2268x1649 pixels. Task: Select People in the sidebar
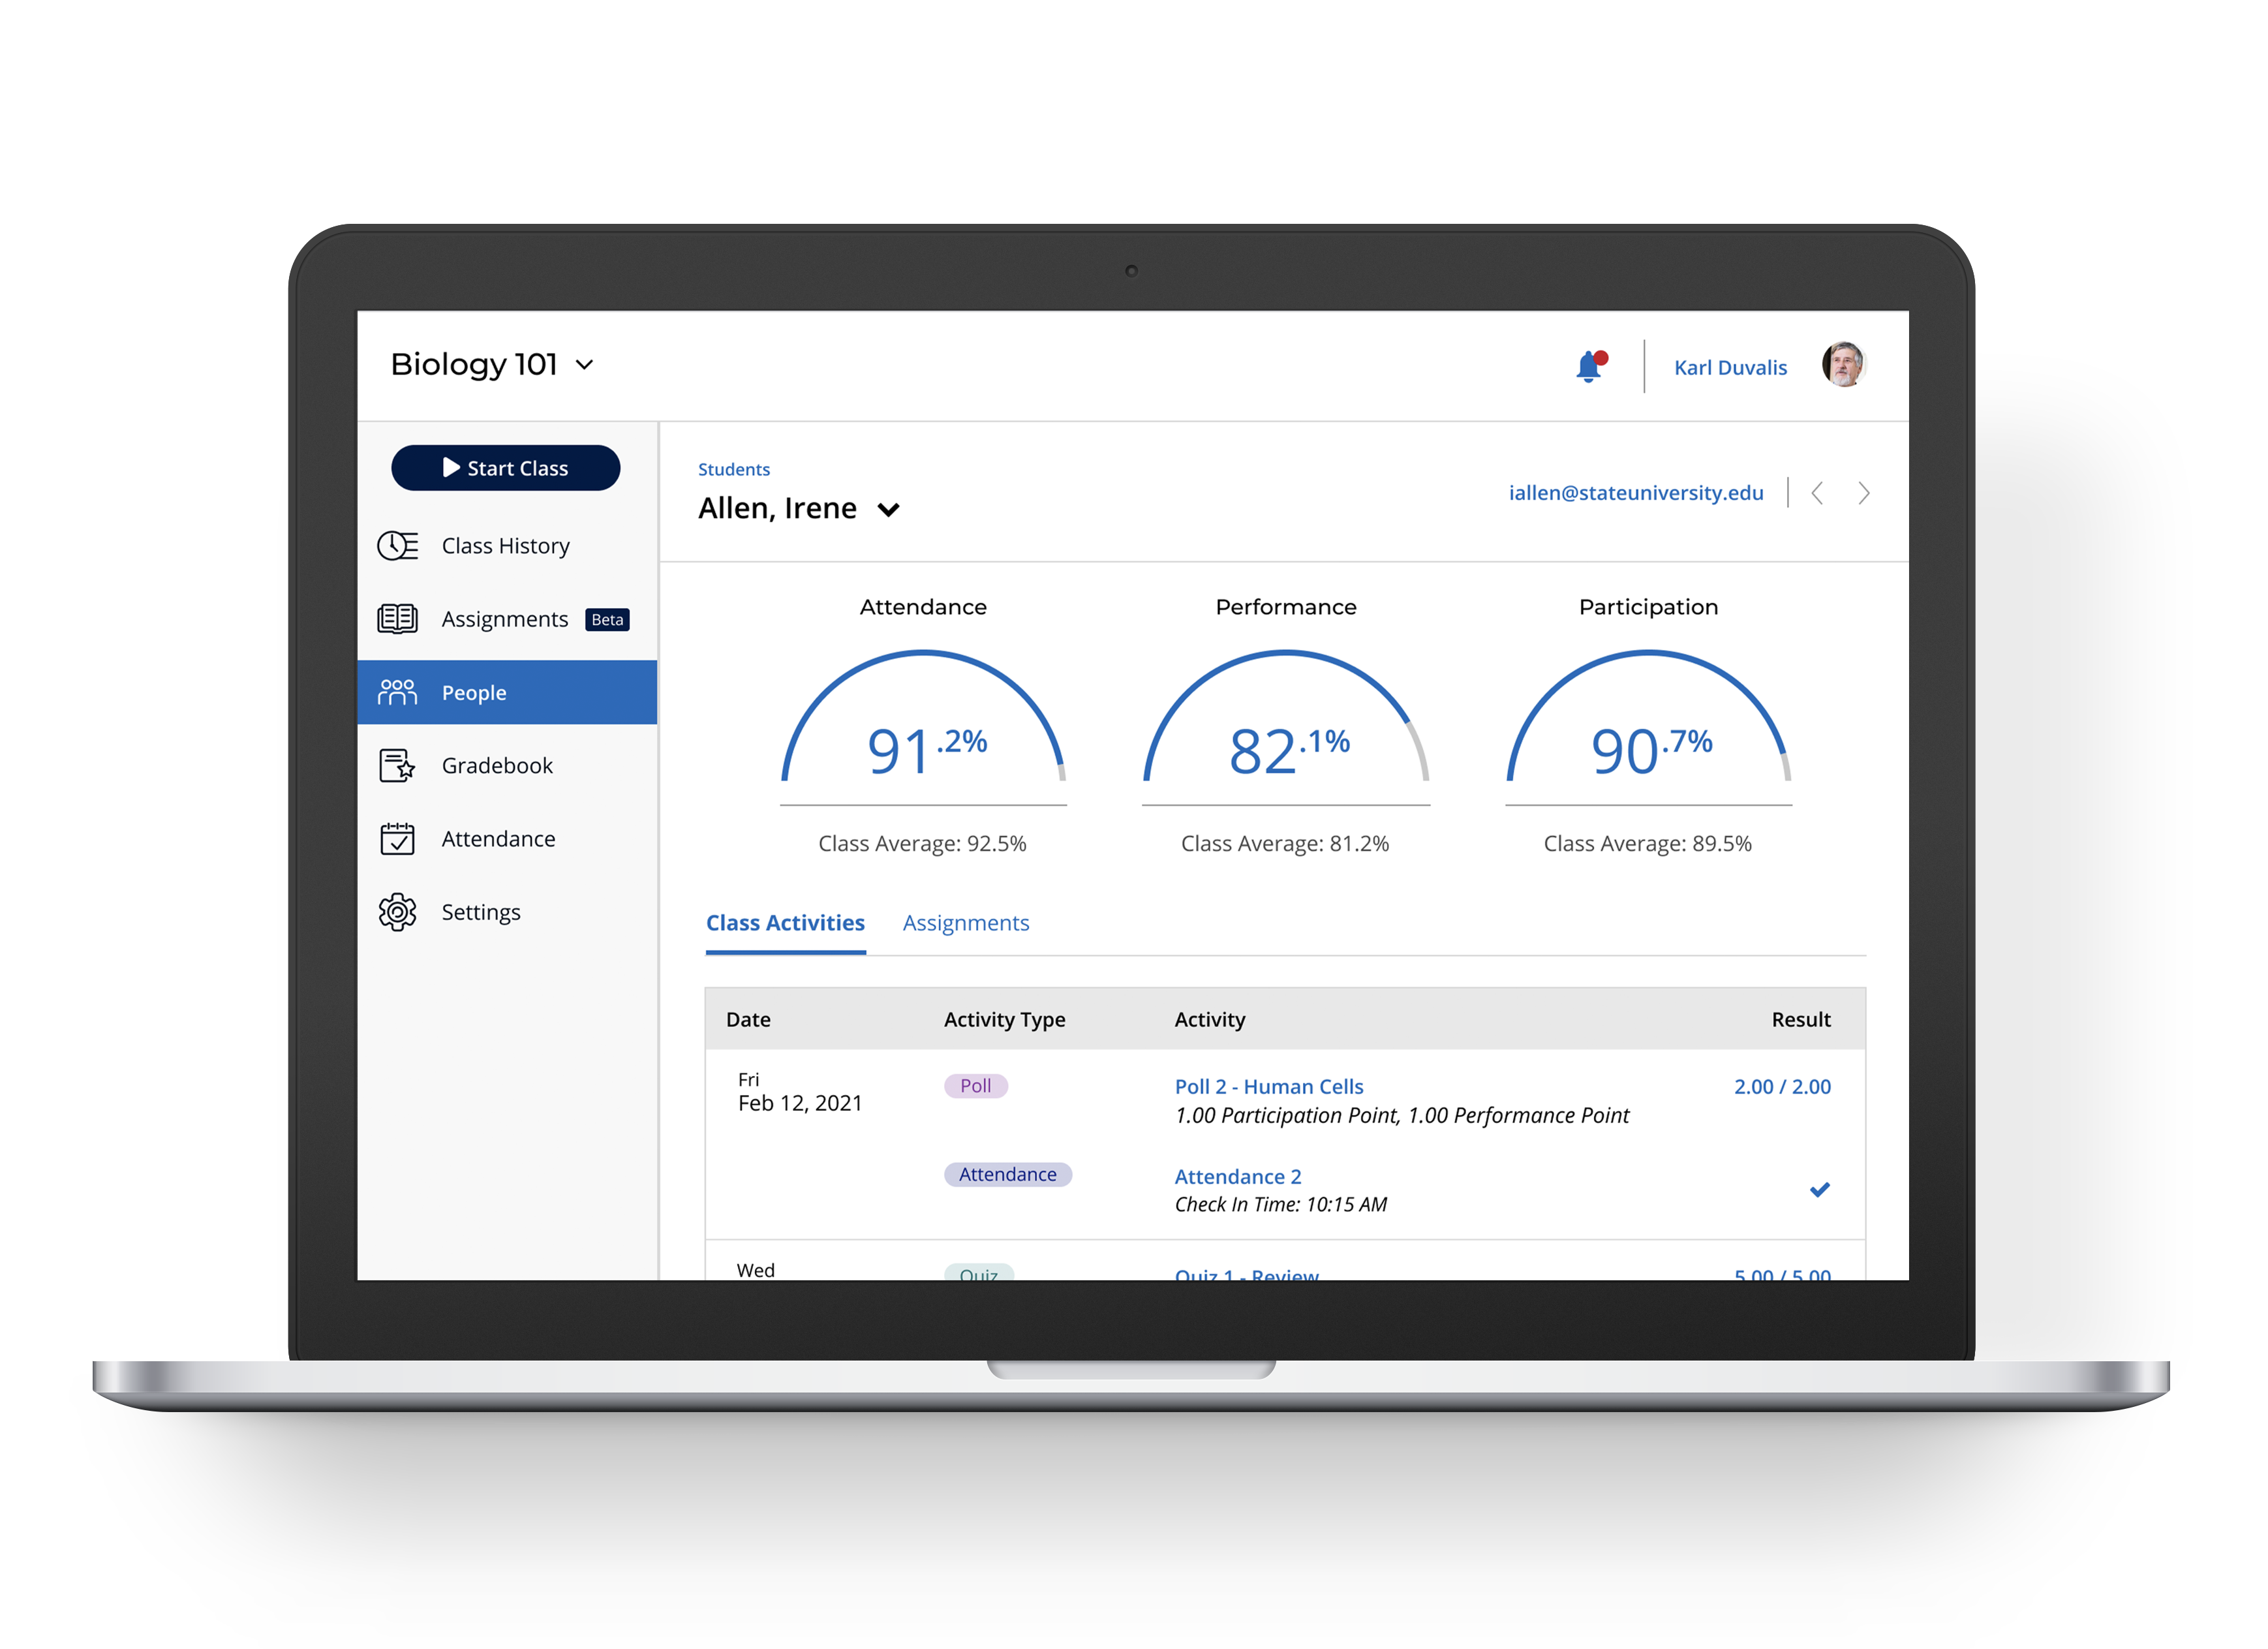(x=507, y=692)
